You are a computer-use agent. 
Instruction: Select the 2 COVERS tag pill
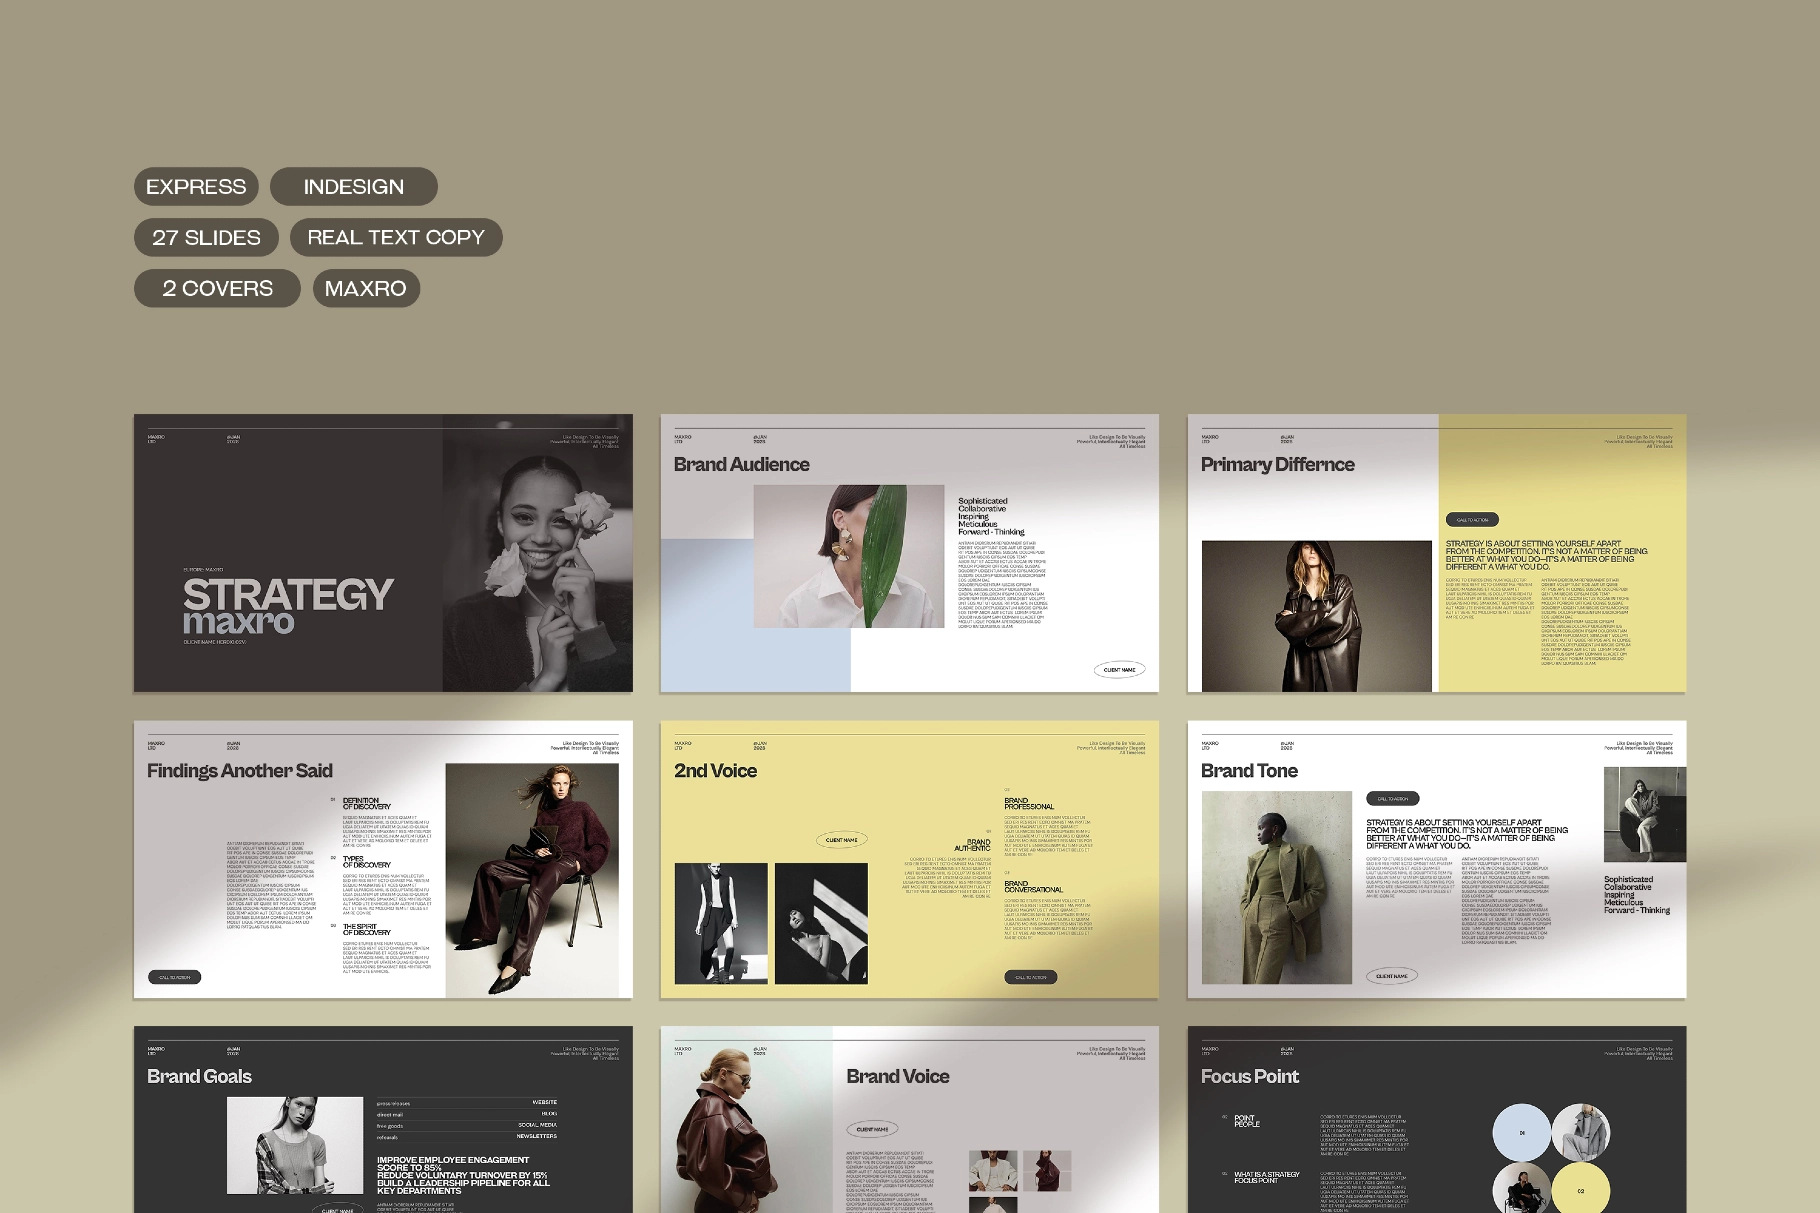pos(216,288)
